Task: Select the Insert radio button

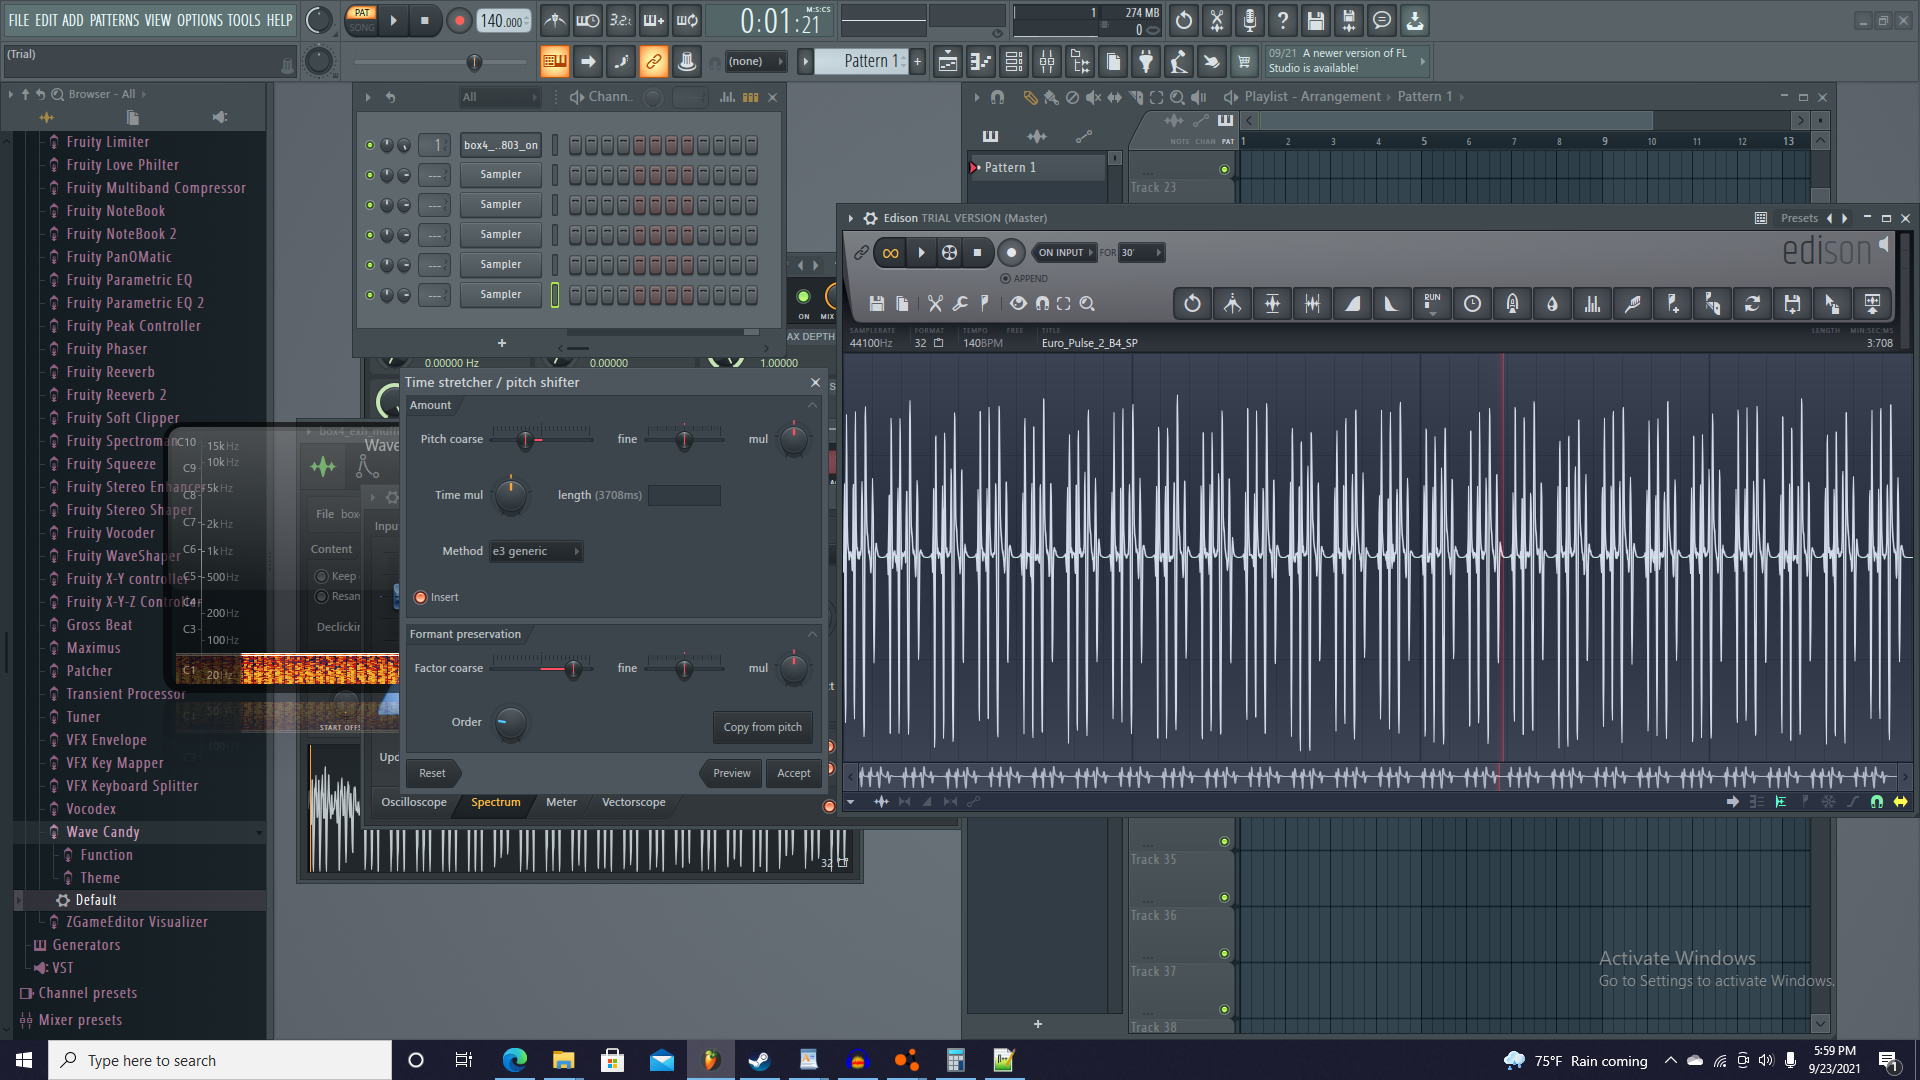Action: (x=421, y=598)
